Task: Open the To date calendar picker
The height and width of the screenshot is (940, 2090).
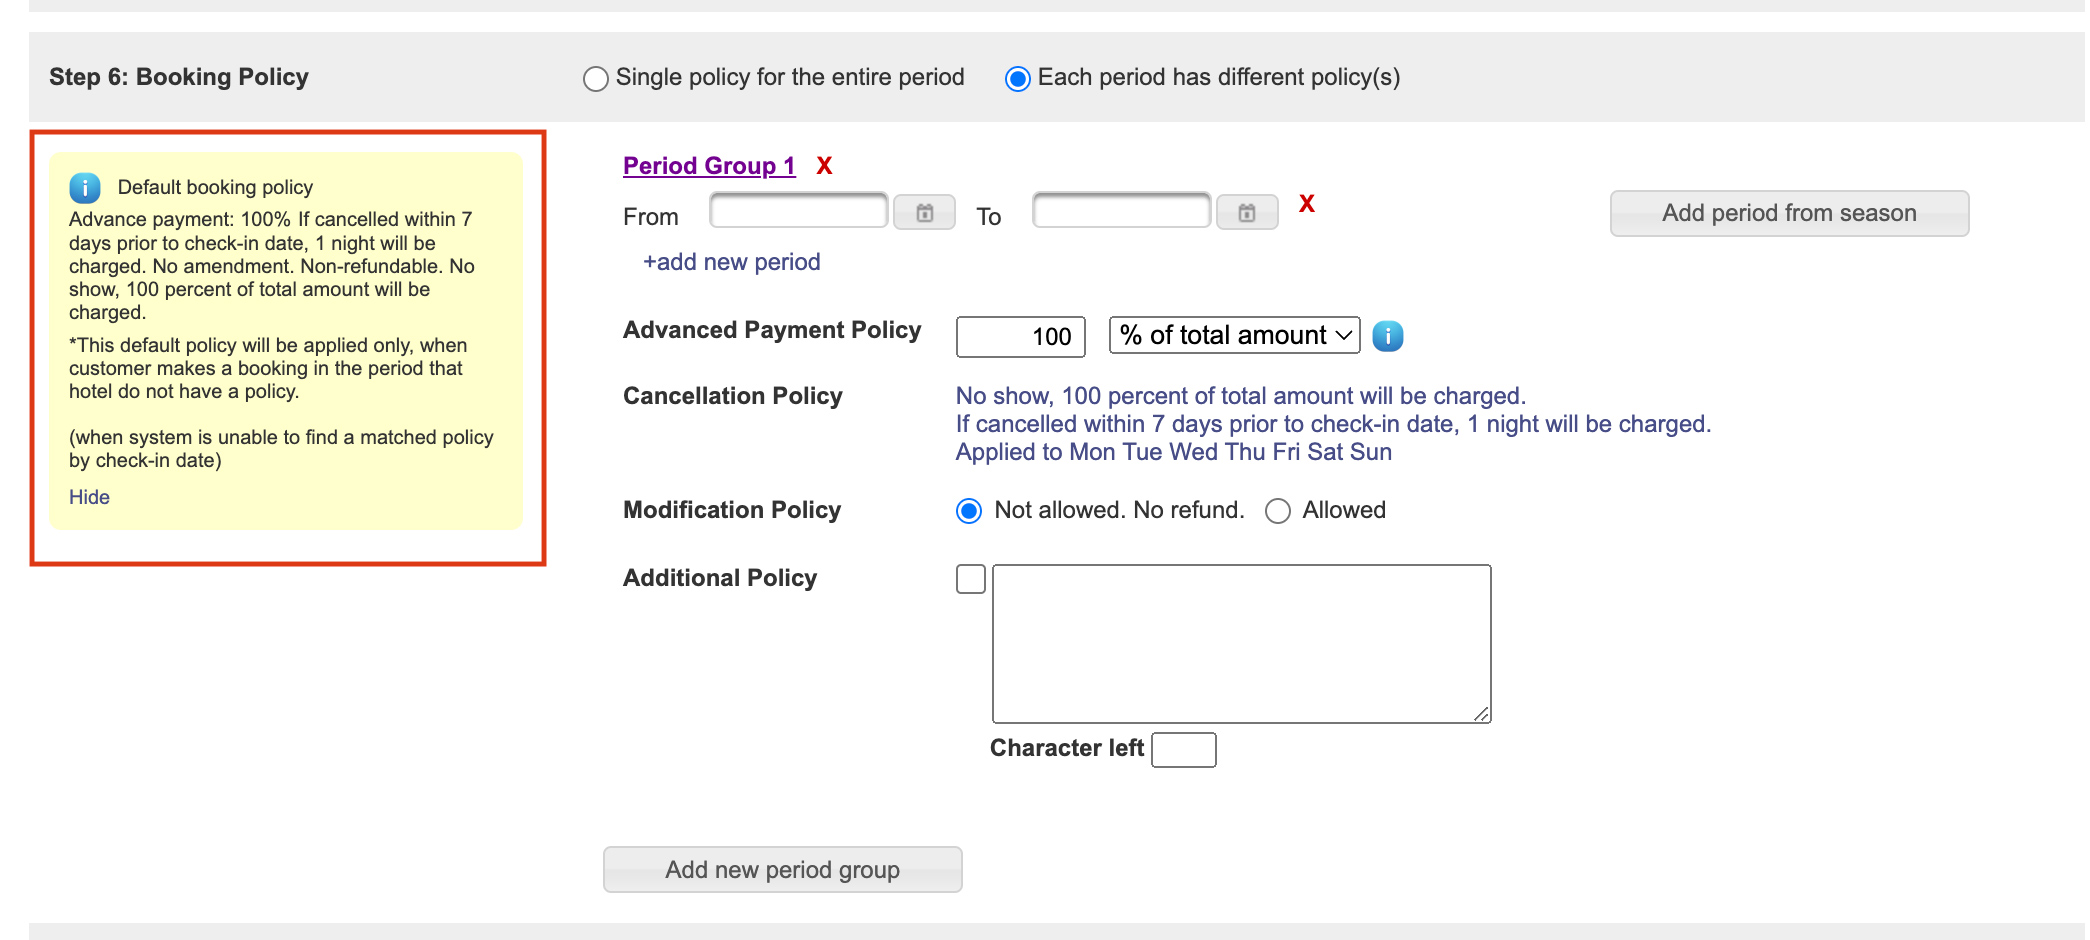Action: tap(1246, 213)
